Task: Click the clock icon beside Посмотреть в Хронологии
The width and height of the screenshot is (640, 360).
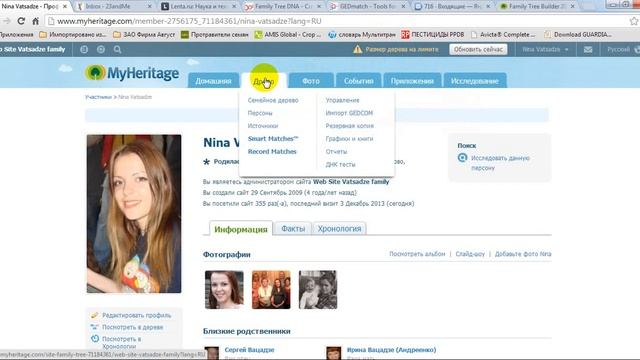Action: pyautogui.click(x=95, y=338)
